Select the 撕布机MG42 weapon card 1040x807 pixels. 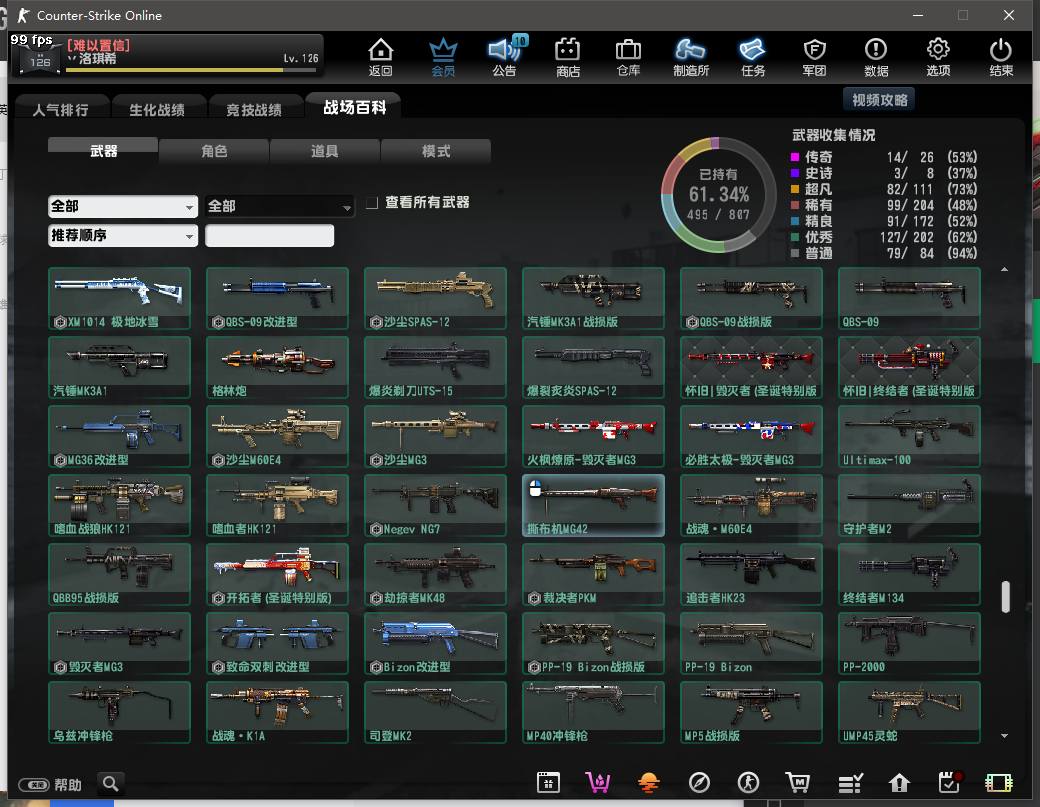coord(593,505)
